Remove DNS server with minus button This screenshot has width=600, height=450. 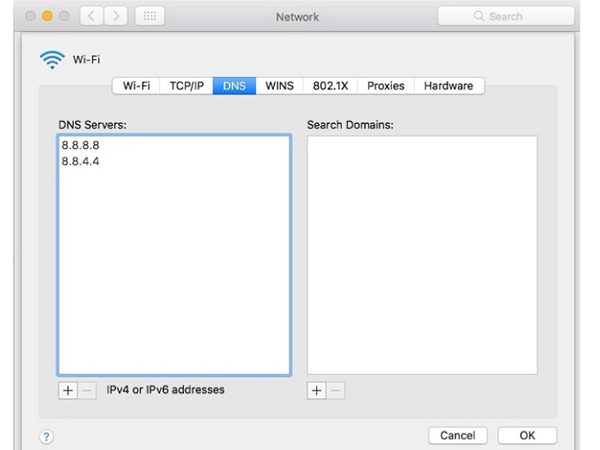tap(87, 390)
